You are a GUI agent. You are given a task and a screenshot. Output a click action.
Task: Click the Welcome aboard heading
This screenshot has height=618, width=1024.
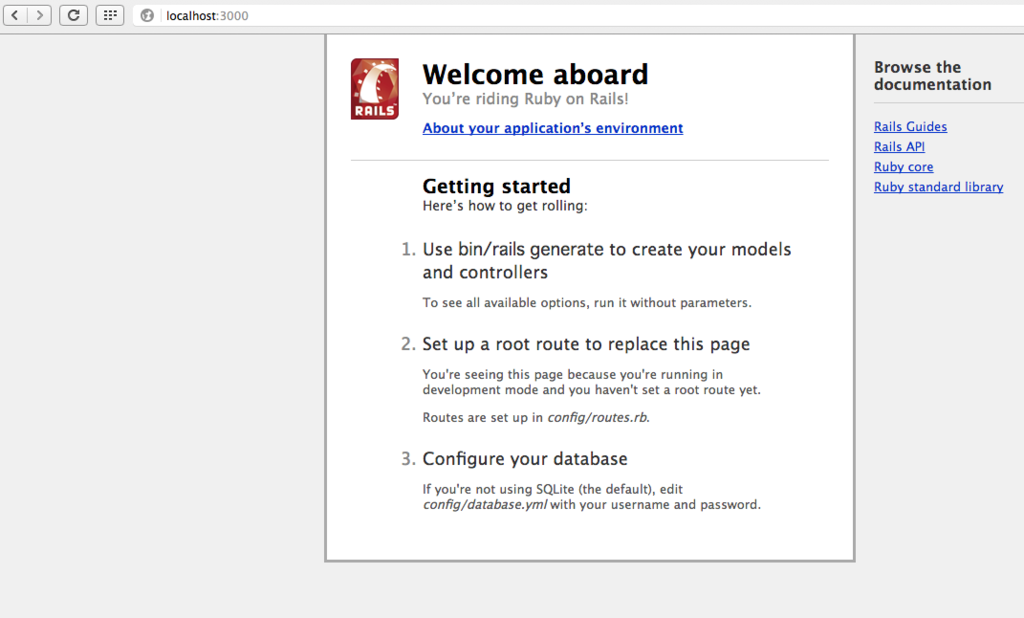point(536,74)
